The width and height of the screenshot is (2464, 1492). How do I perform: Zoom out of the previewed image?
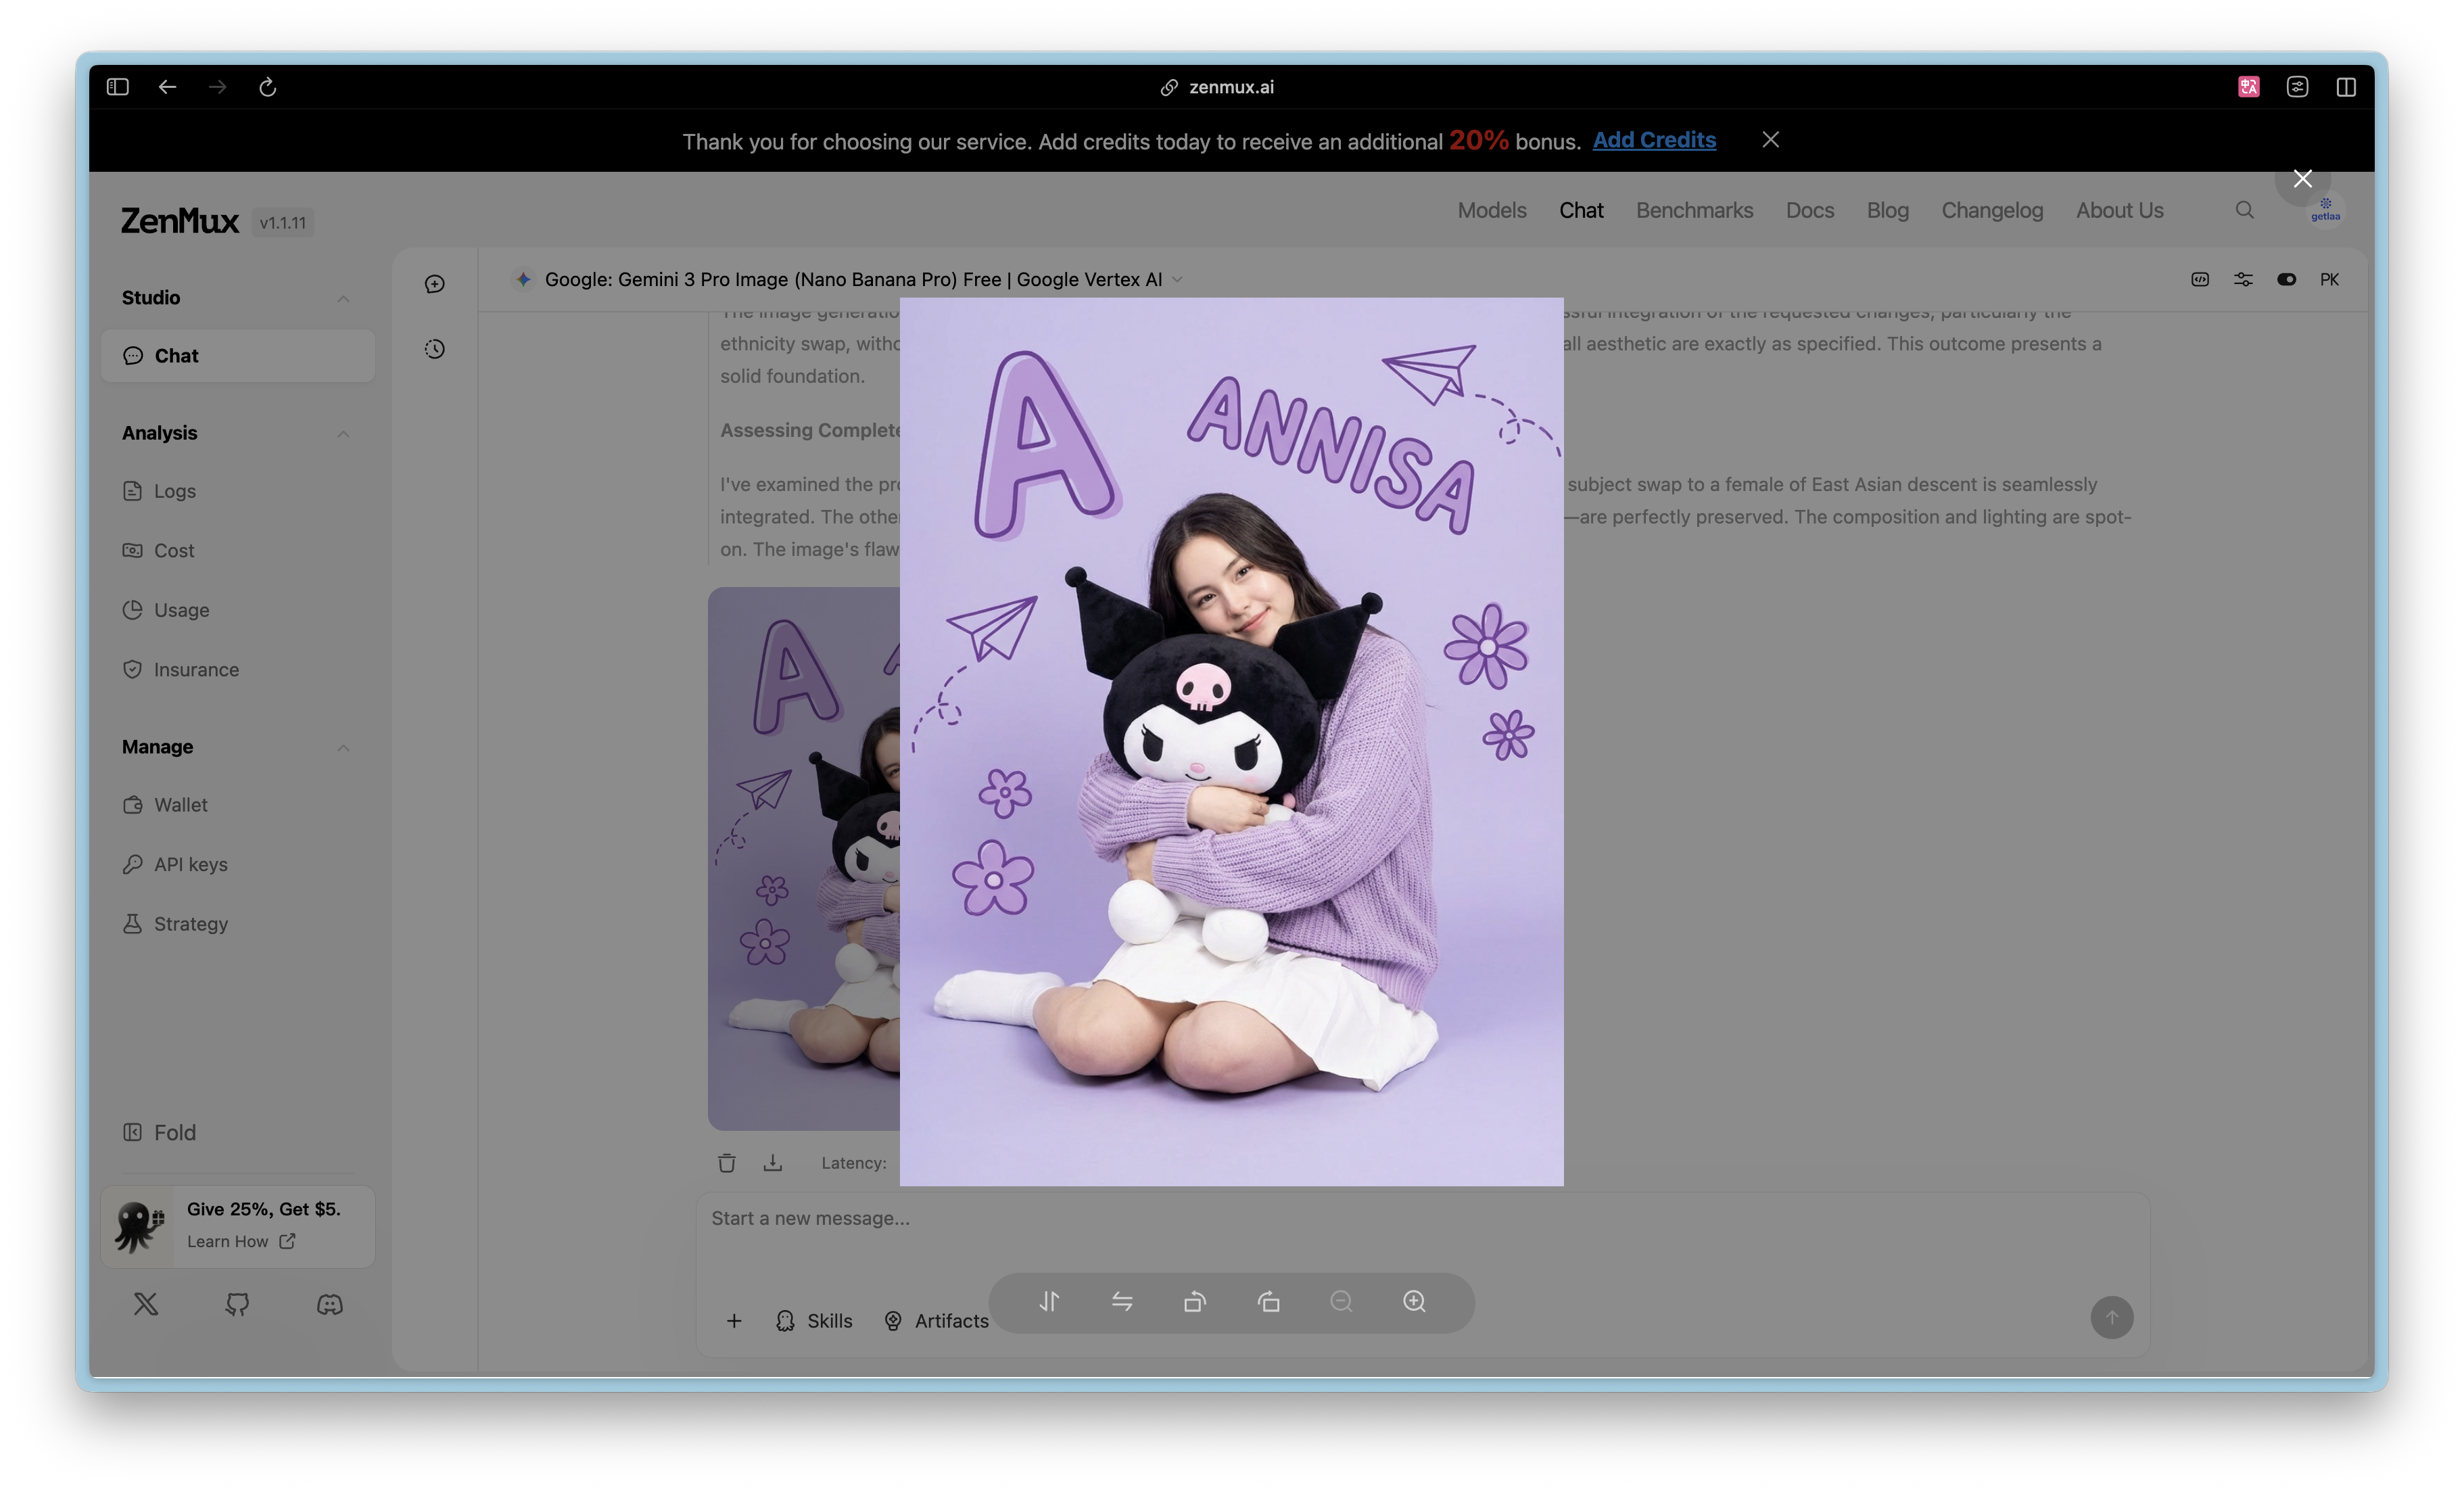point(1341,1301)
